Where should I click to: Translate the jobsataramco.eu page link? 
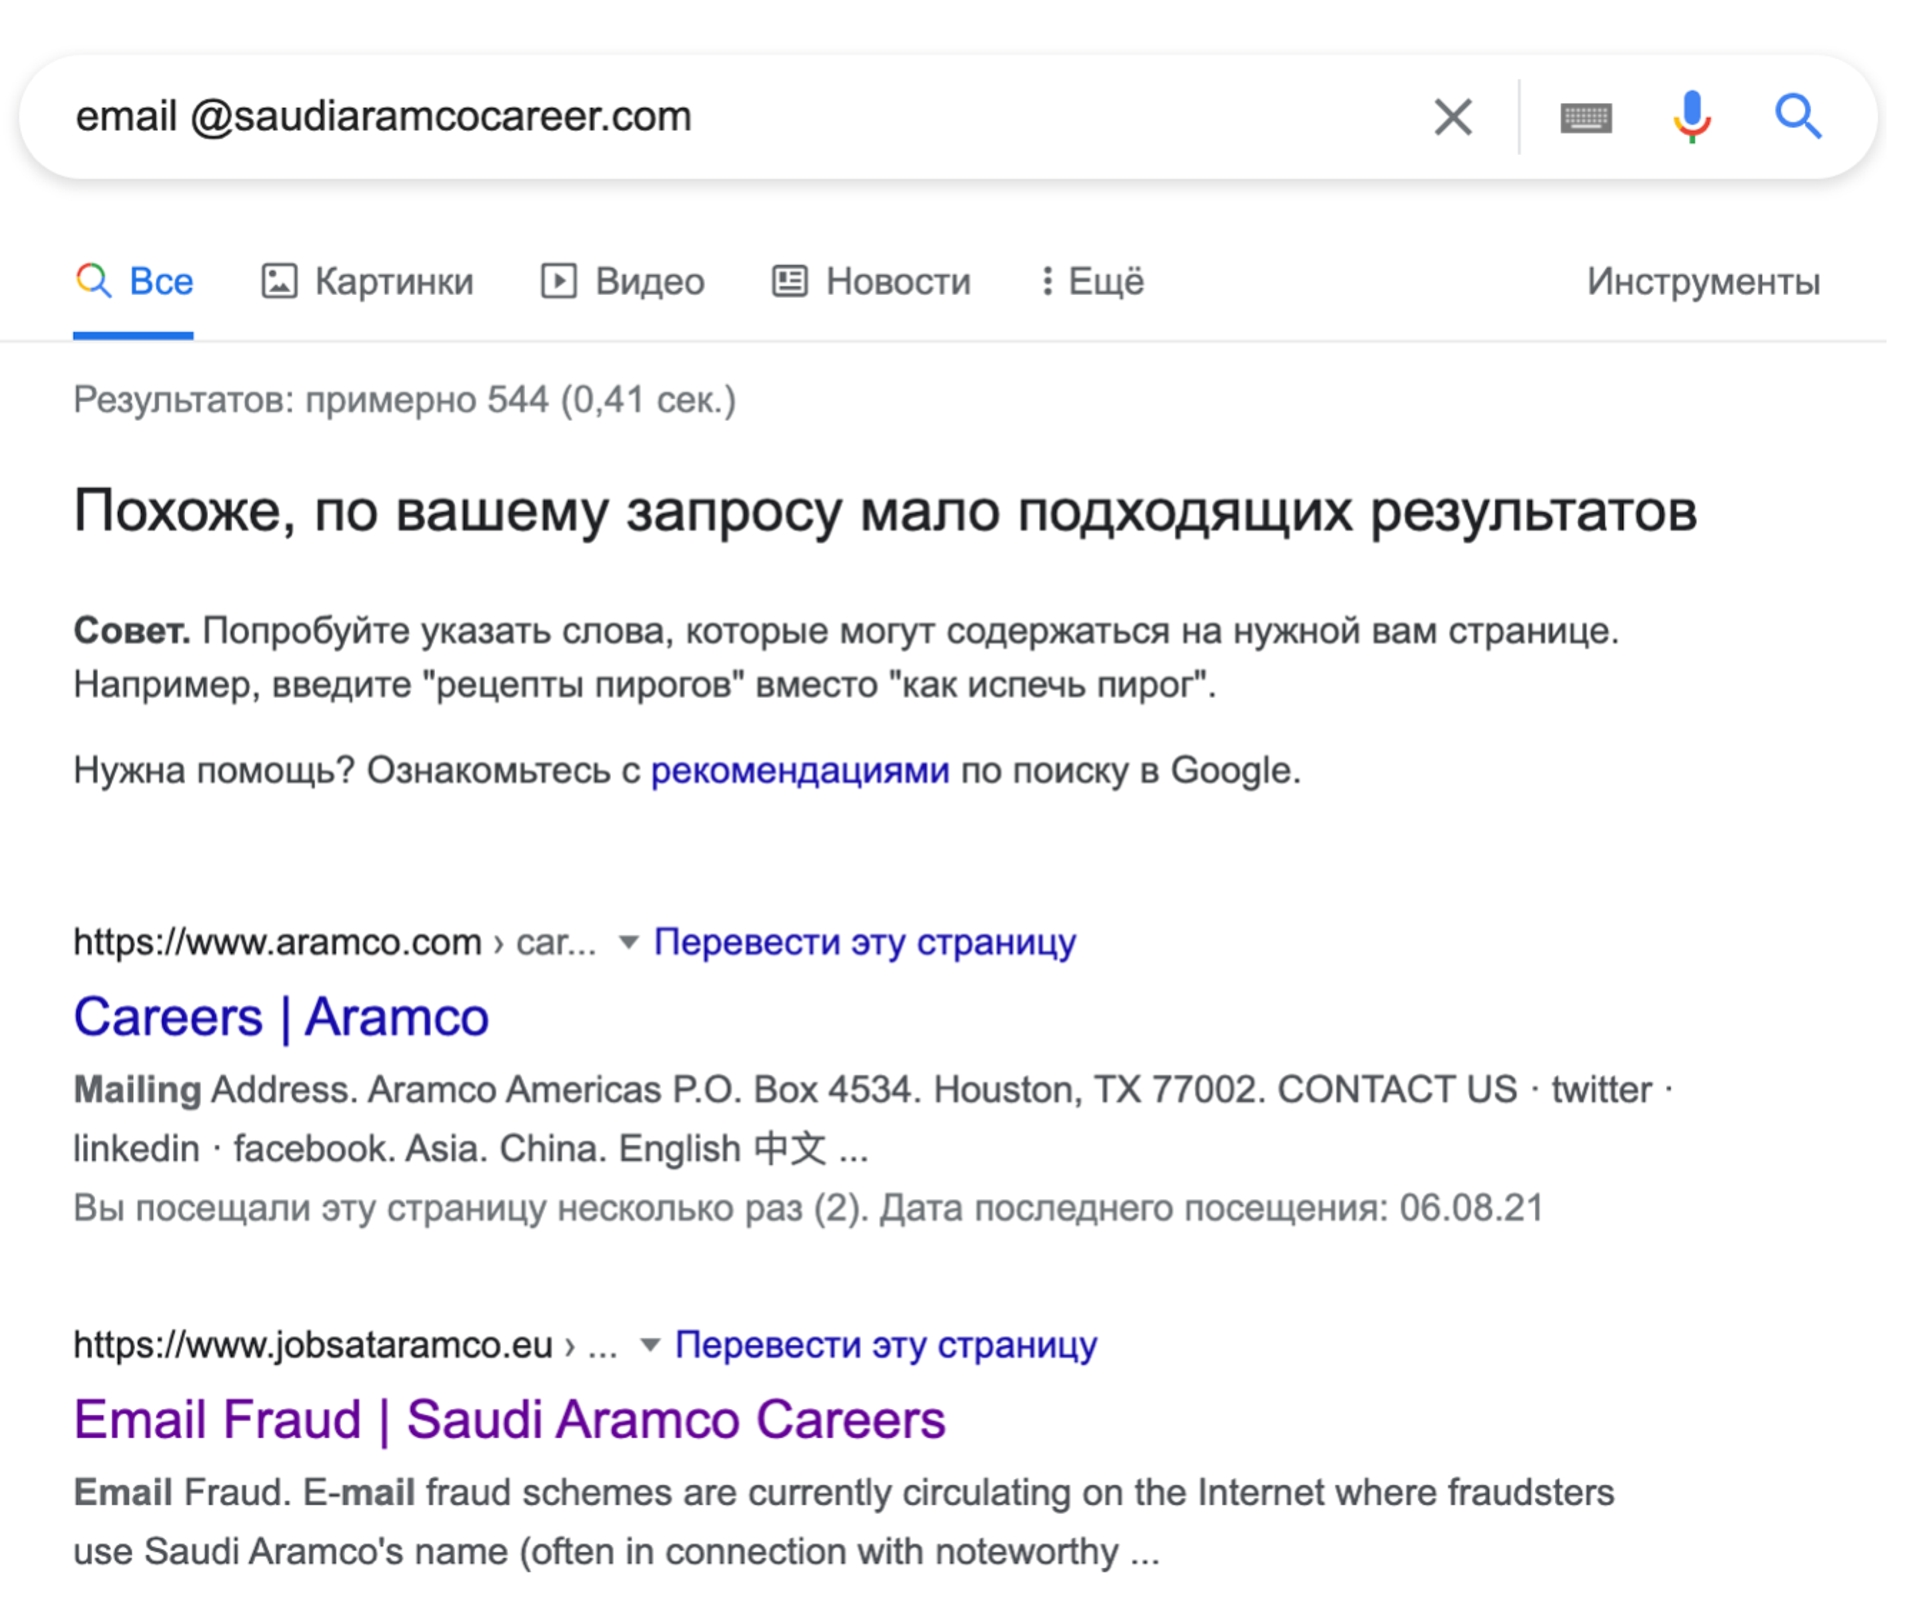pyautogui.click(x=885, y=1345)
